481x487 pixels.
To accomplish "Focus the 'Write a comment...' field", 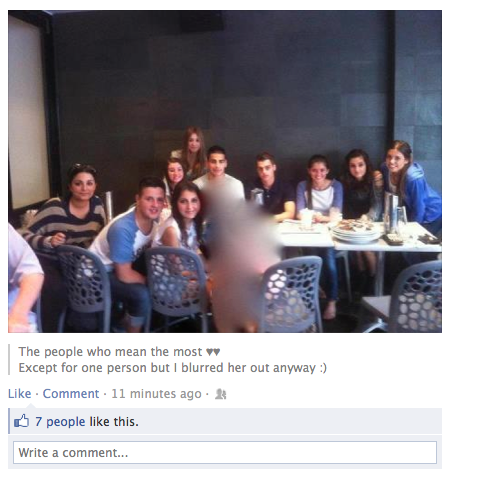I will (x=225, y=452).
